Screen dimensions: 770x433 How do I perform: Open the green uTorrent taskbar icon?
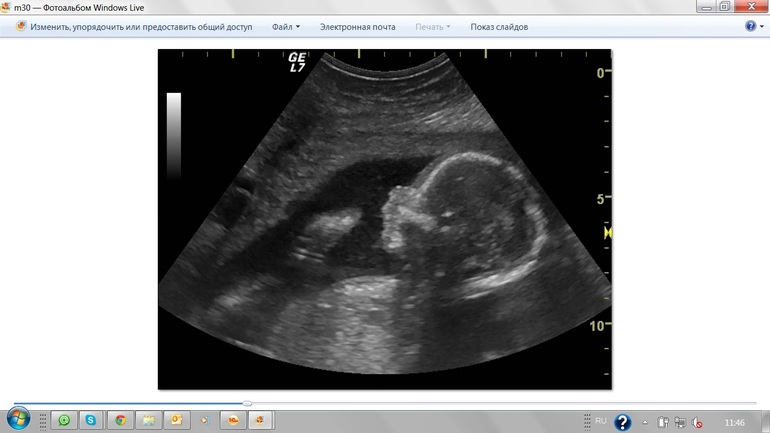[x=65, y=422]
